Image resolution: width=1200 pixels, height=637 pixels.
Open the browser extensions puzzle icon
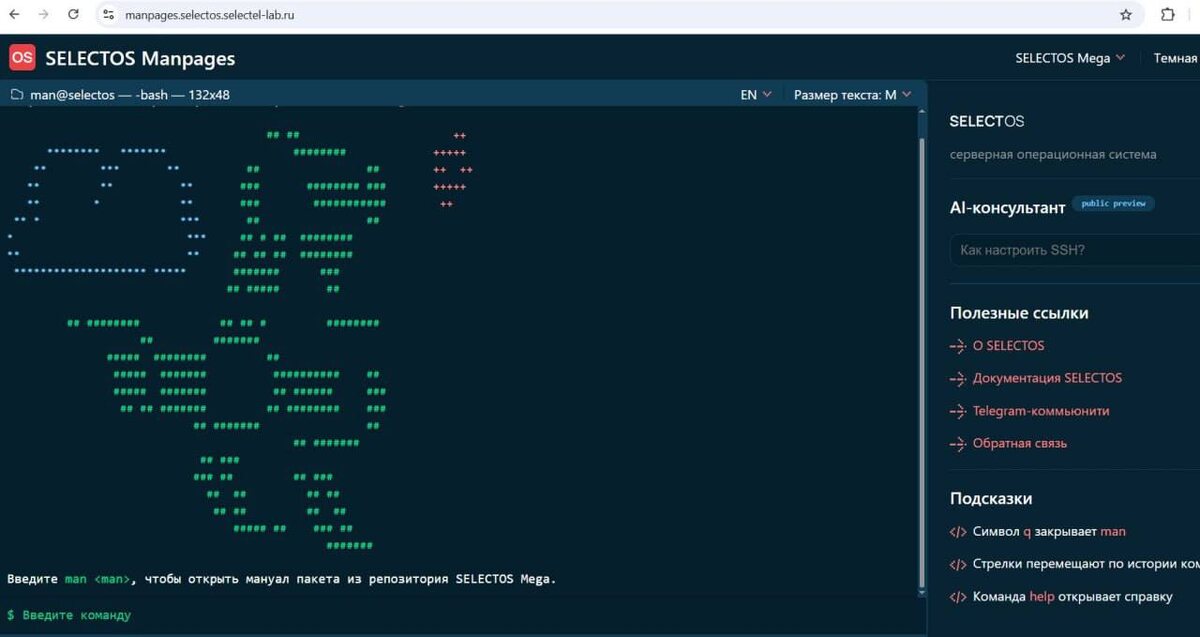click(1167, 15)
